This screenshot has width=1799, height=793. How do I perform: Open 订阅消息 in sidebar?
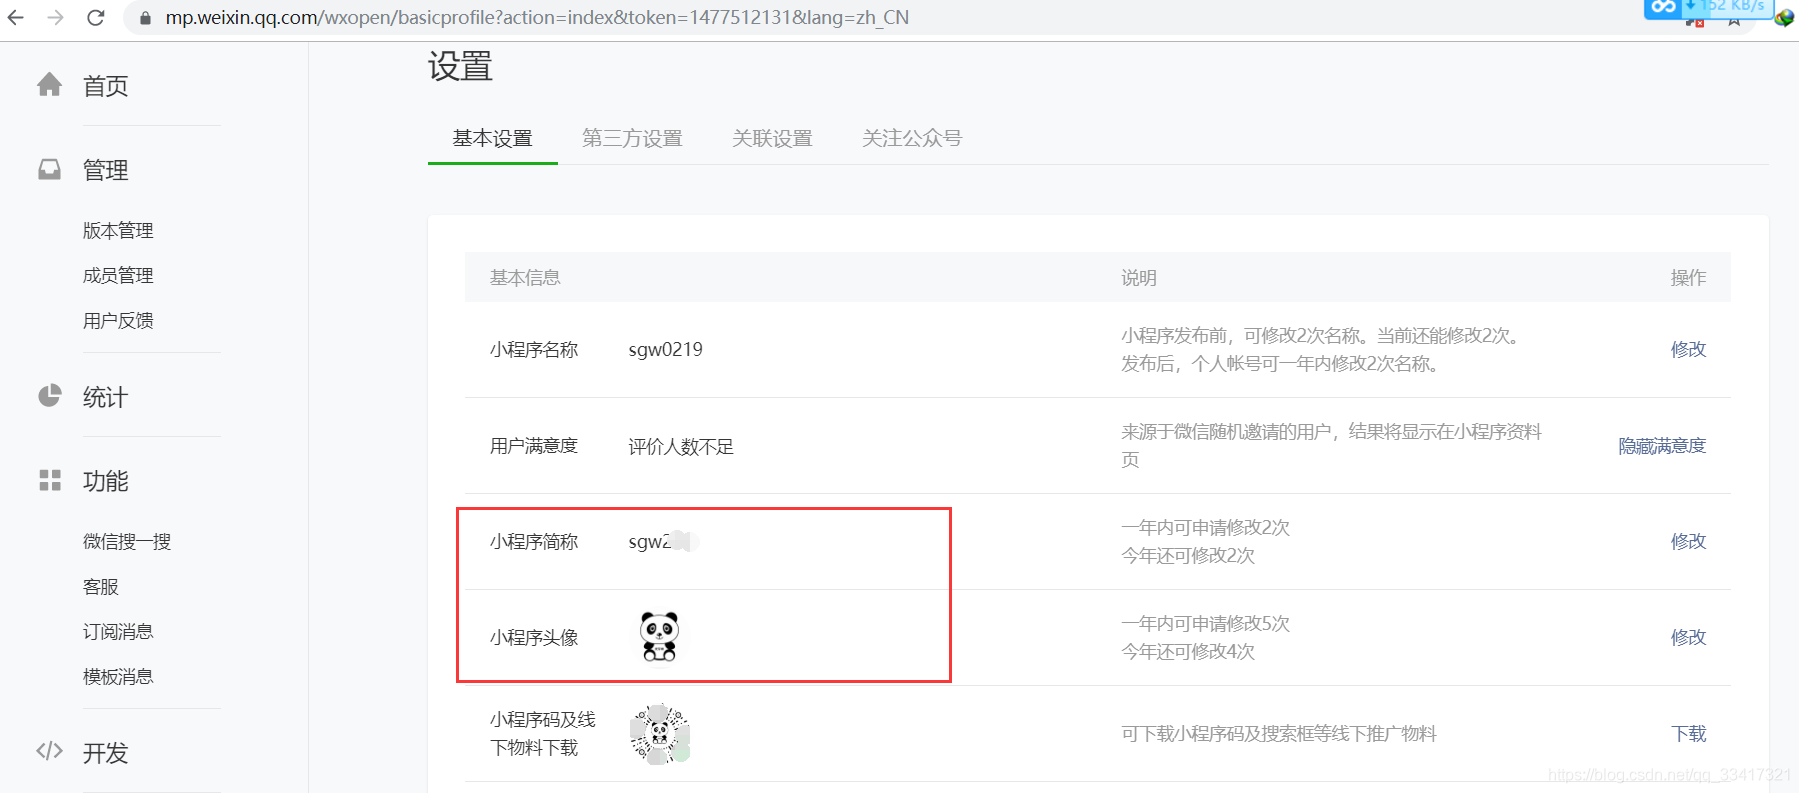point(118,631)
